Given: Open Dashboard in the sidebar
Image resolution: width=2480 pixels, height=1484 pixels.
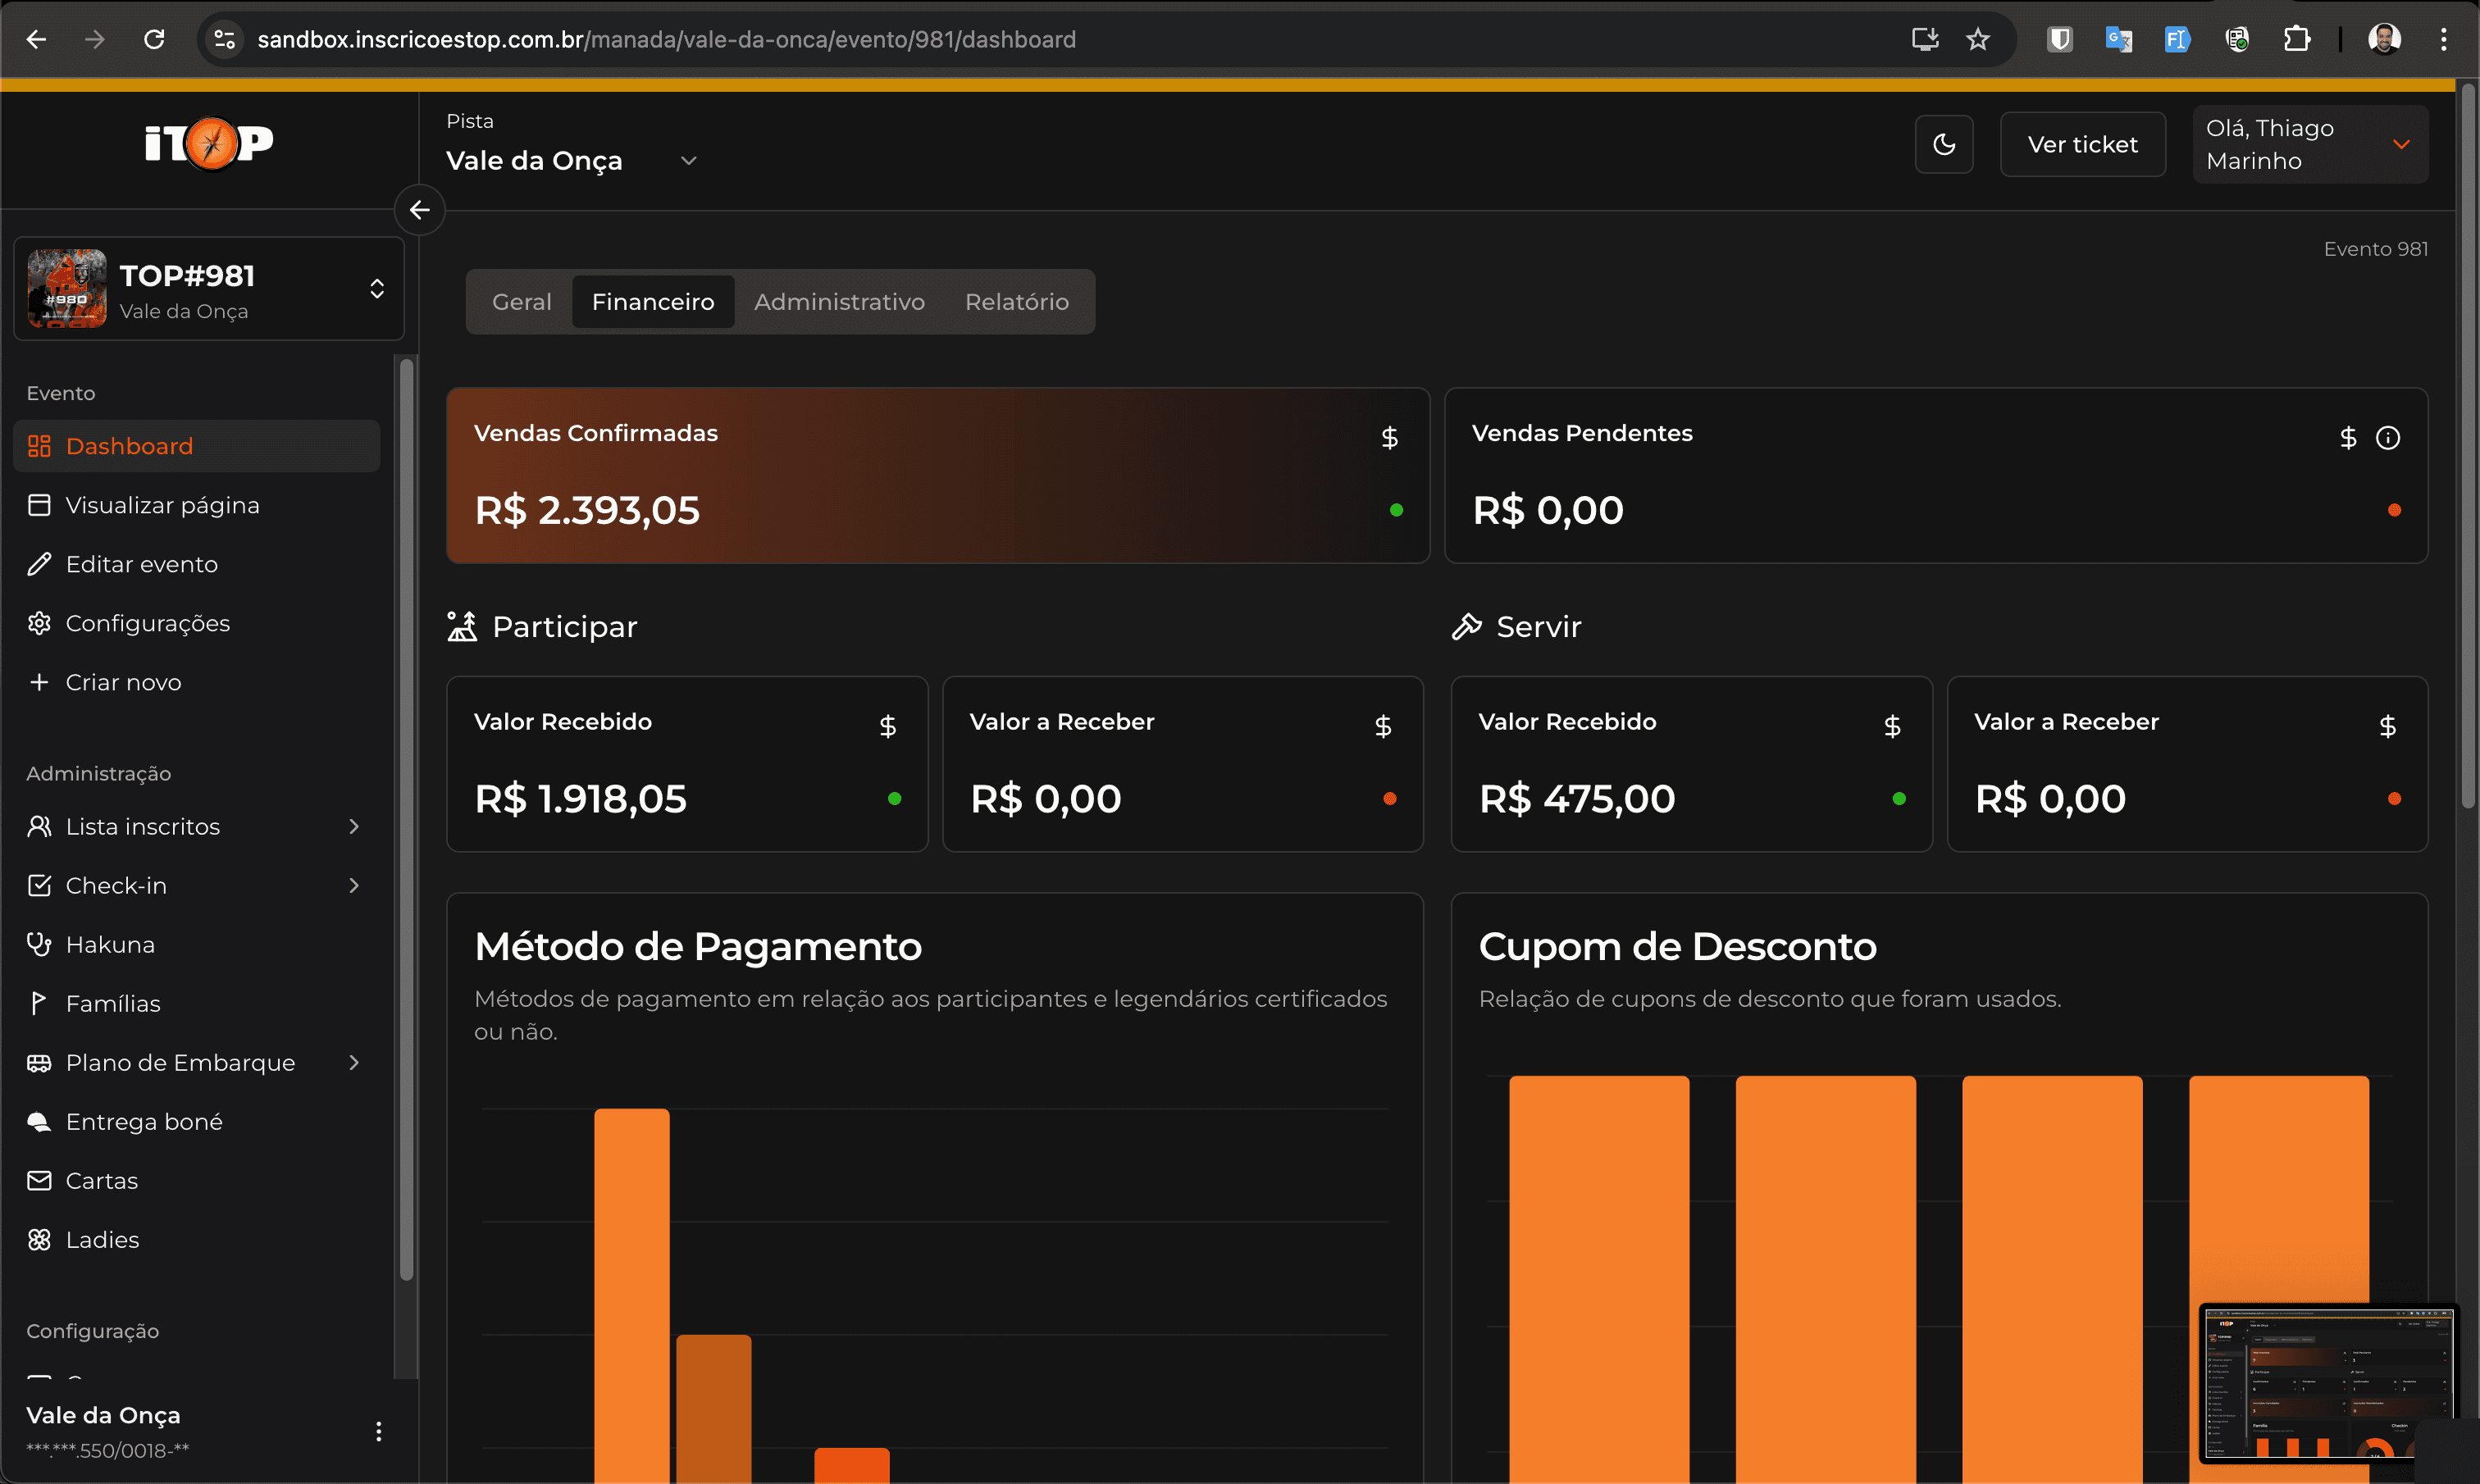Looking at the screenshot, I should [197, 446].
